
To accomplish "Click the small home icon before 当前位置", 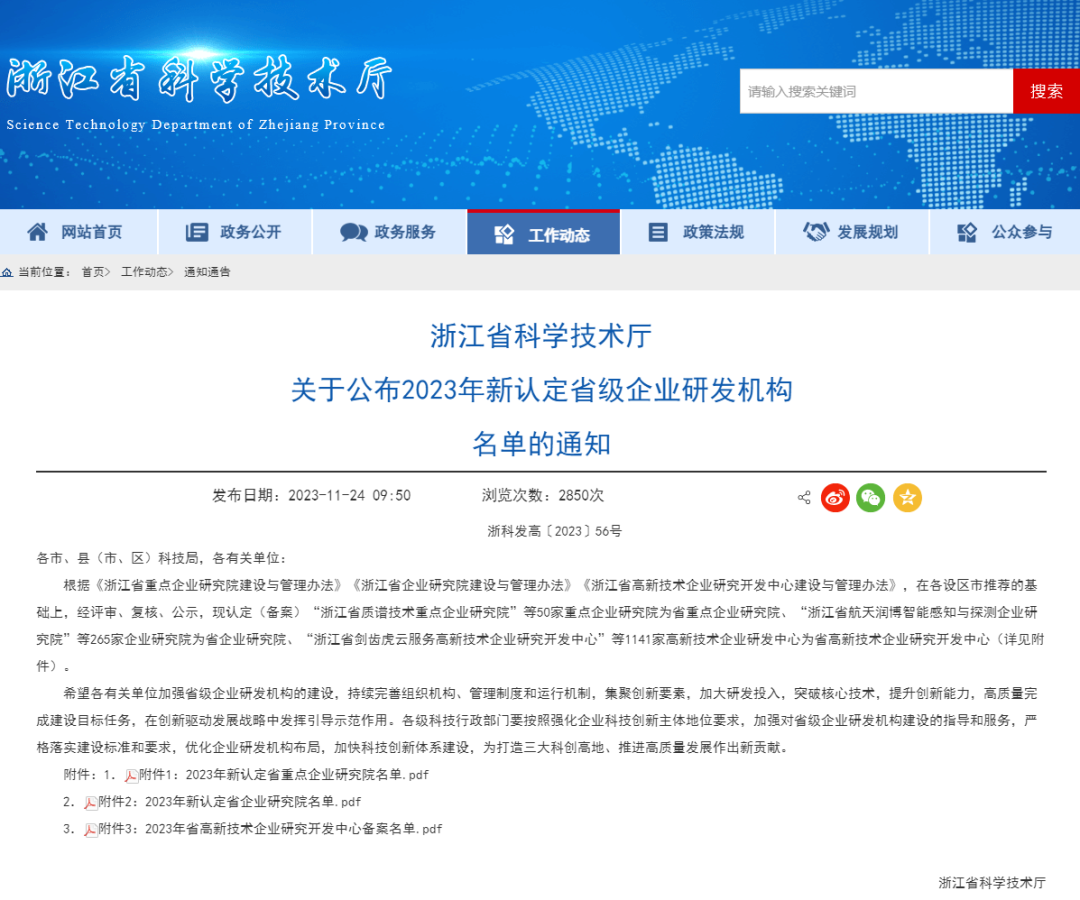I will click(x=7, y=272).
